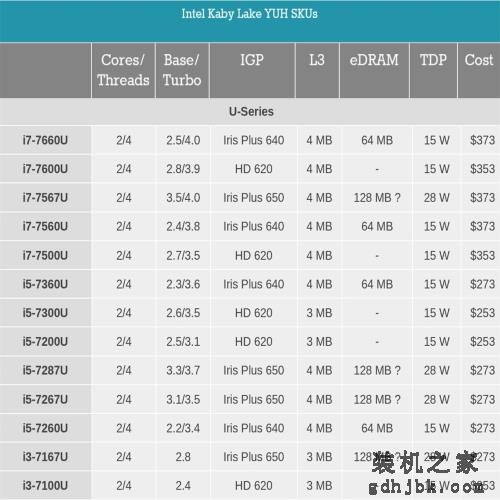Click the 64 MB eDRAM of i5-7260U
500x500 pixels.
(x=377, y=428)
